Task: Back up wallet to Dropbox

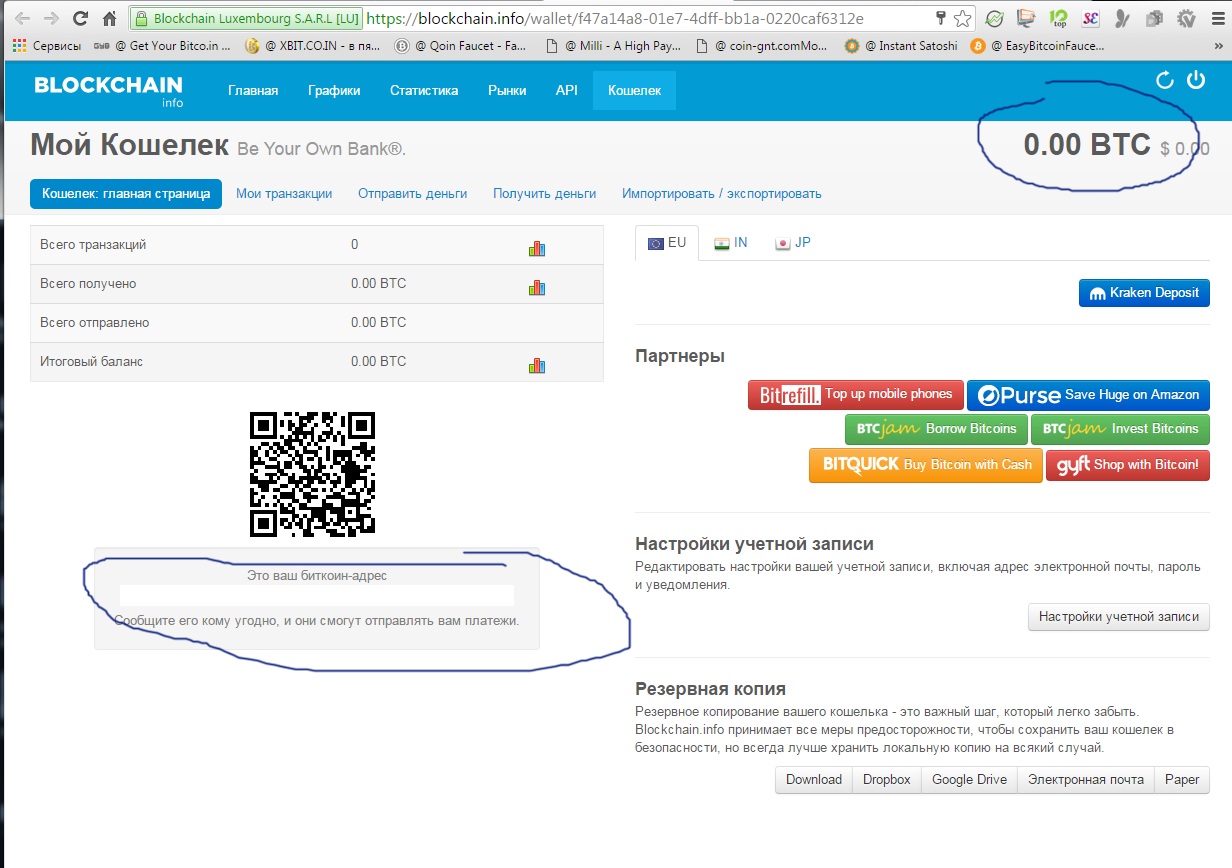Action: click(x=886, y=780)
